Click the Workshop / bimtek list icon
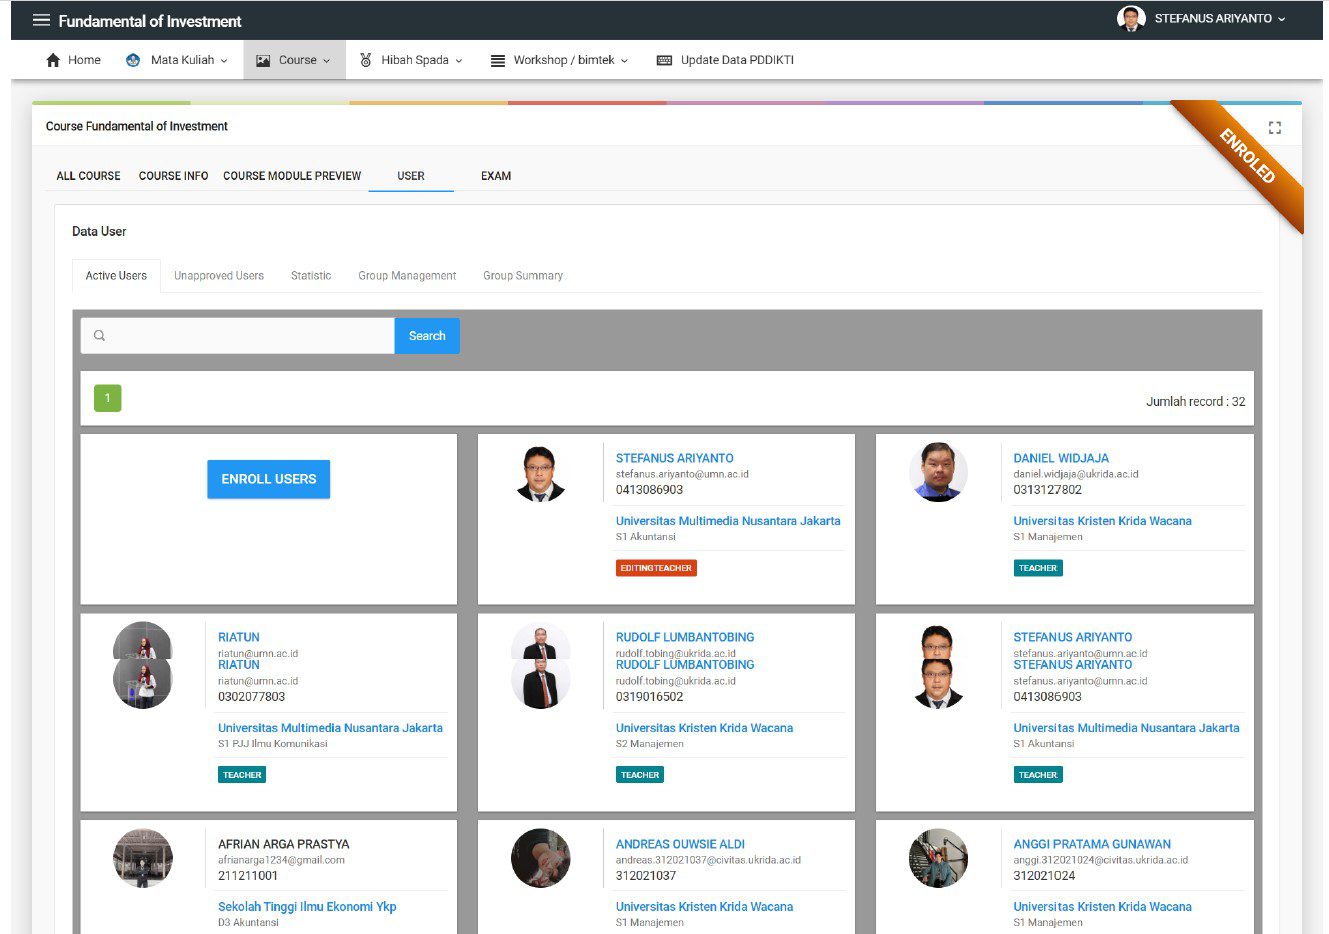Screen dimensions: 1329x934 click(497, 60)
